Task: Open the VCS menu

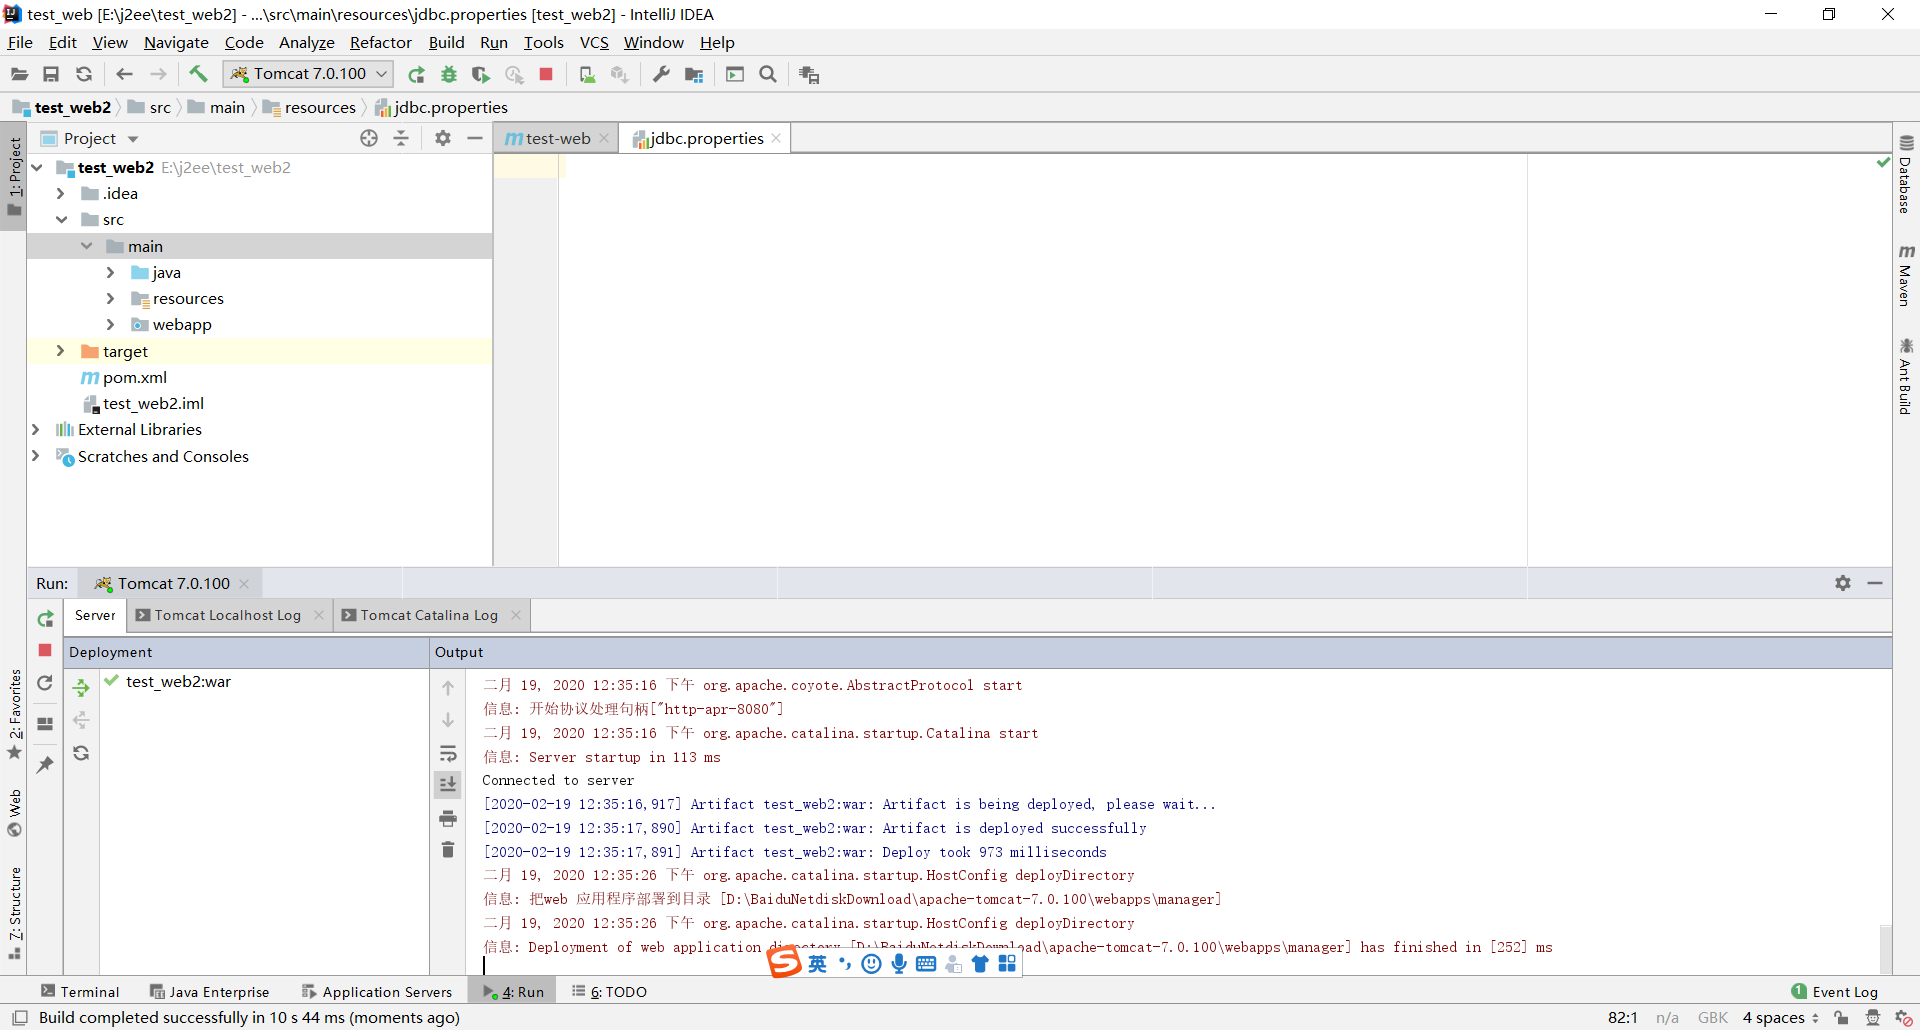Action: 594,42
